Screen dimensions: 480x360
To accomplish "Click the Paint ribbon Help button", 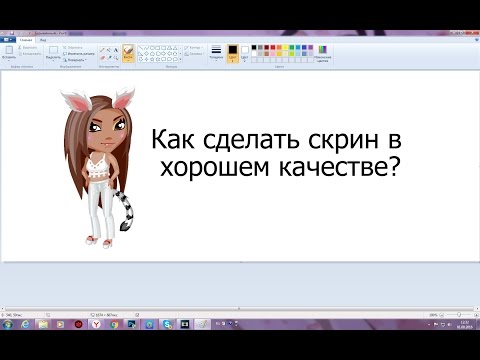I will [476, 40].
